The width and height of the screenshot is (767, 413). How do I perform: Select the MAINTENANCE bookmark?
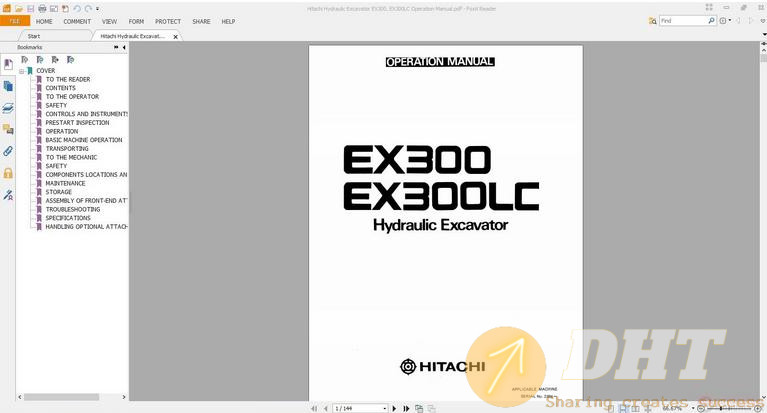coord(65,184)
